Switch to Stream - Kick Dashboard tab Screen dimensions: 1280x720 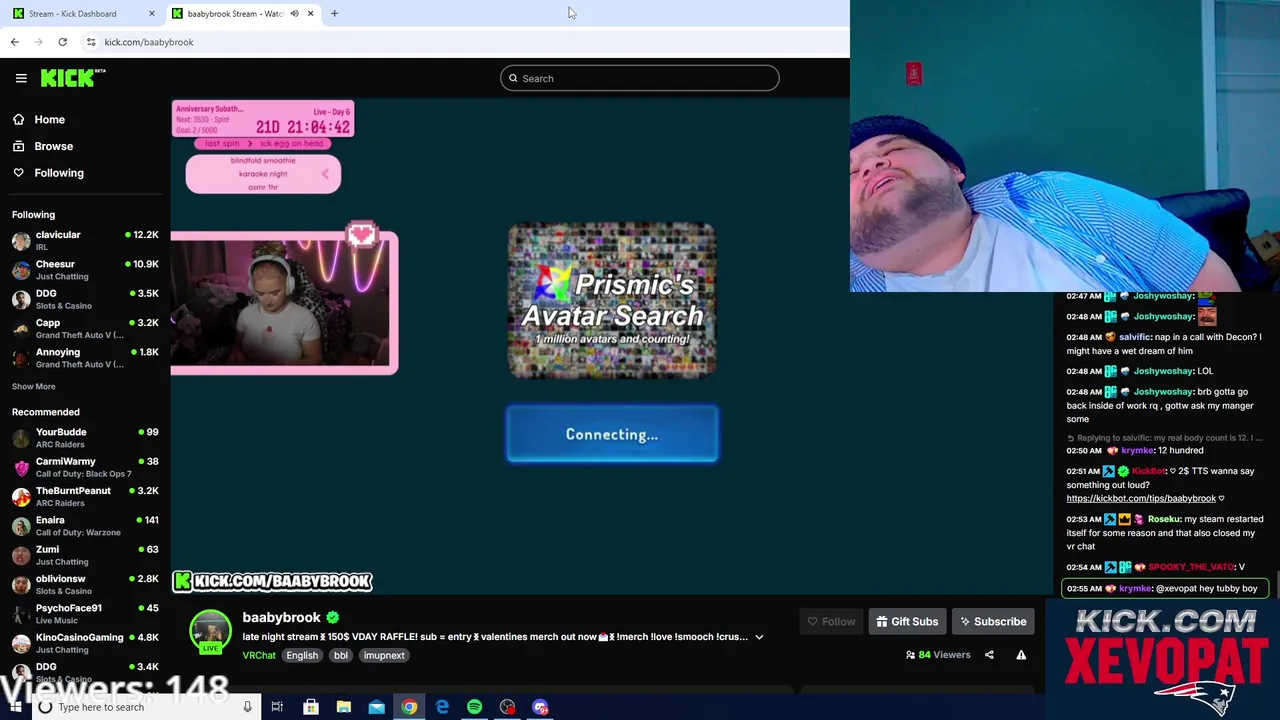coord(82,13)
